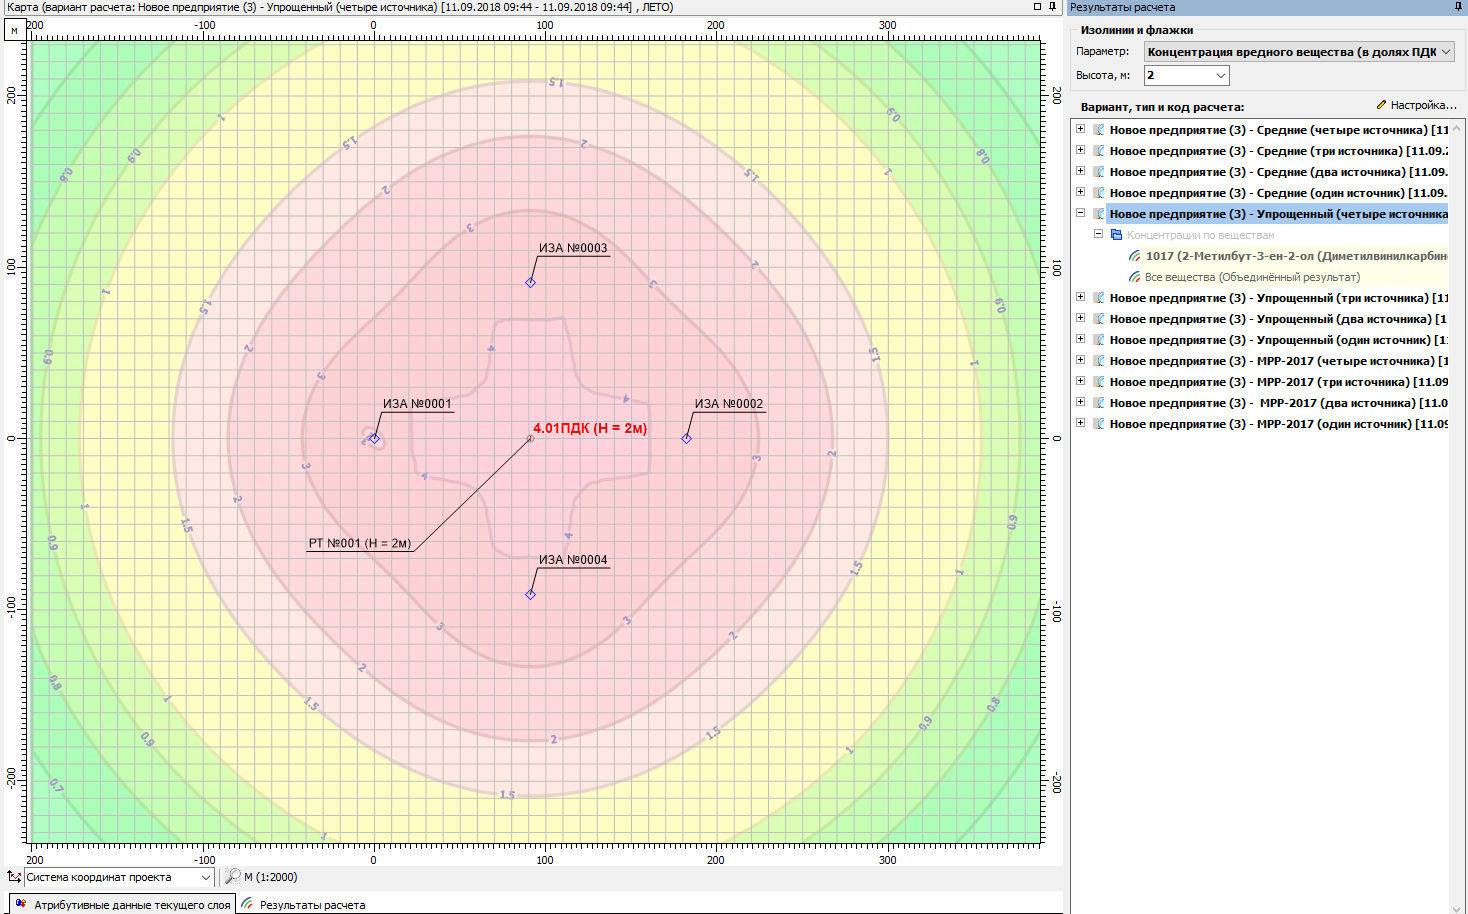1468x914 pixels.
Task: Pin the Результаты расчета panel
Action: [x=1458, y=7]
